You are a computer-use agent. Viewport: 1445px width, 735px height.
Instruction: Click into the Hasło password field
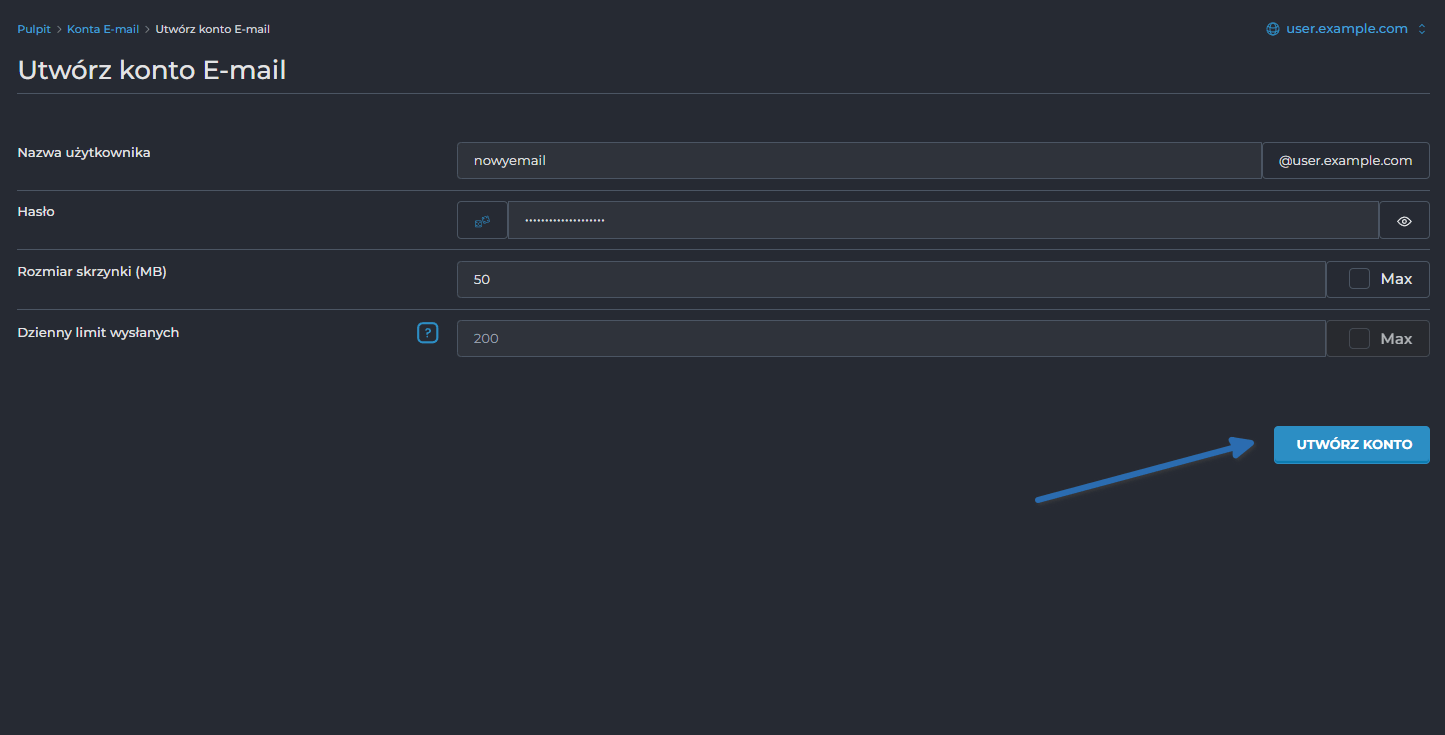tap(942, 221)
